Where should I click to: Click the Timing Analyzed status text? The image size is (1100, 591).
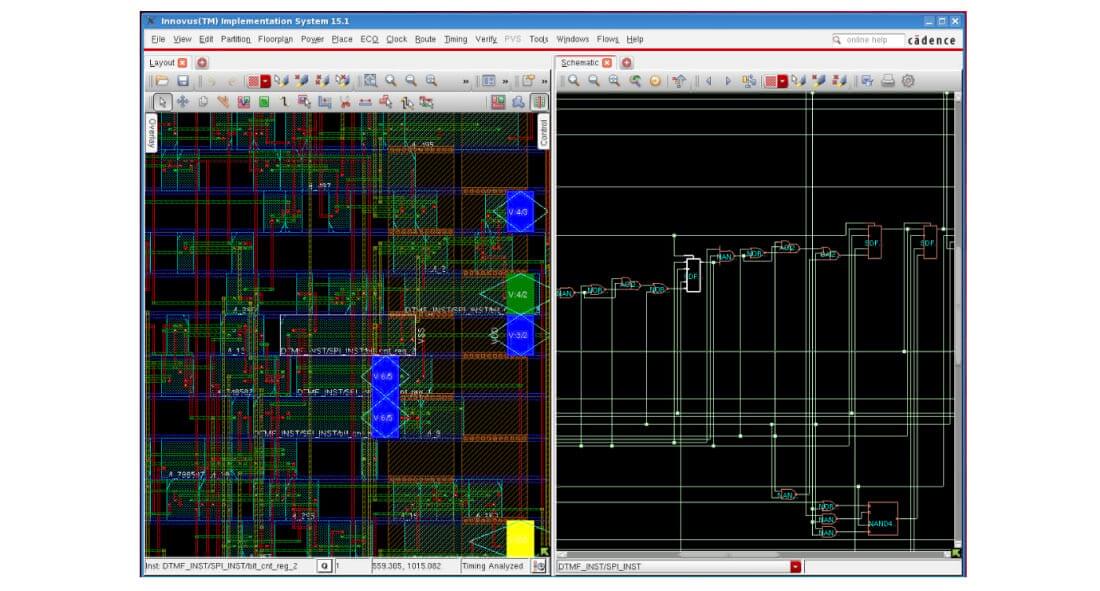(x=492, y=566)
